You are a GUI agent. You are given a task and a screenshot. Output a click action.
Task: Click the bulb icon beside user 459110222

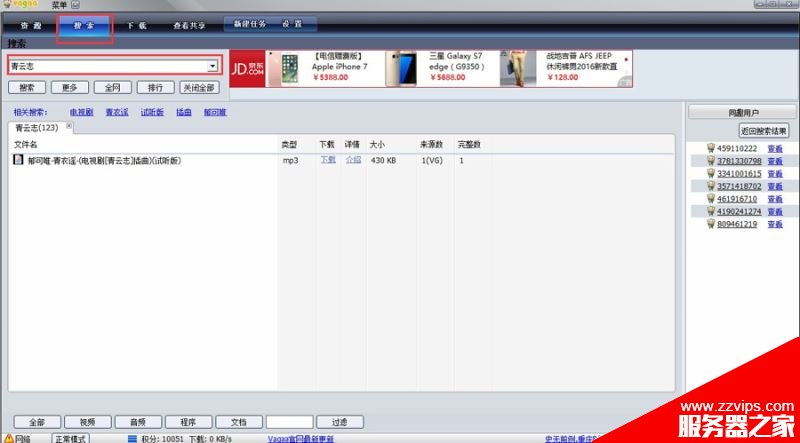(711, 149)
